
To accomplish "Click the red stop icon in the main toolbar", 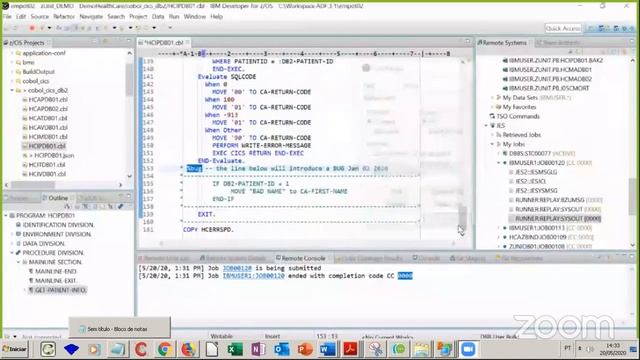I will pyautogui.click(x=31, y=28).
